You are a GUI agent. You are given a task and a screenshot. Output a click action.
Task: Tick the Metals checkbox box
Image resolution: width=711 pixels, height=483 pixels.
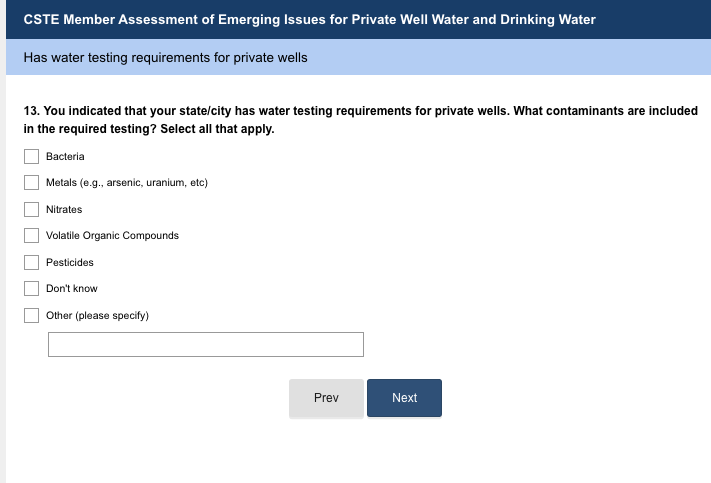point(31,183)
